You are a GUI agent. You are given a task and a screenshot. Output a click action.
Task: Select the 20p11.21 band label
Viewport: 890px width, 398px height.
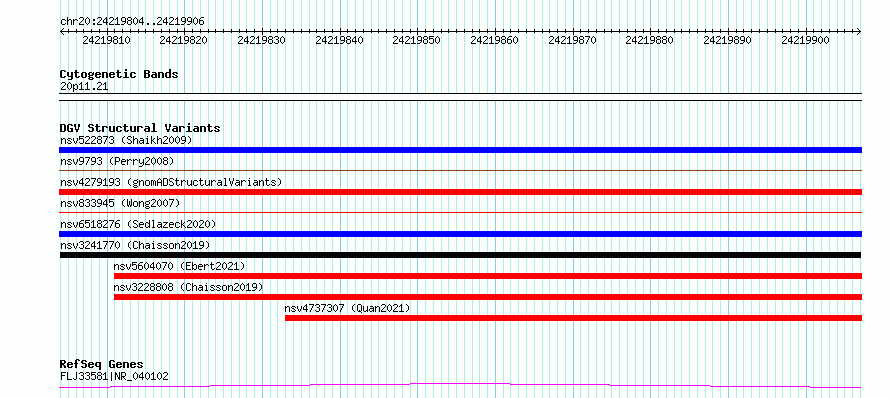click(x=84, y=87)
